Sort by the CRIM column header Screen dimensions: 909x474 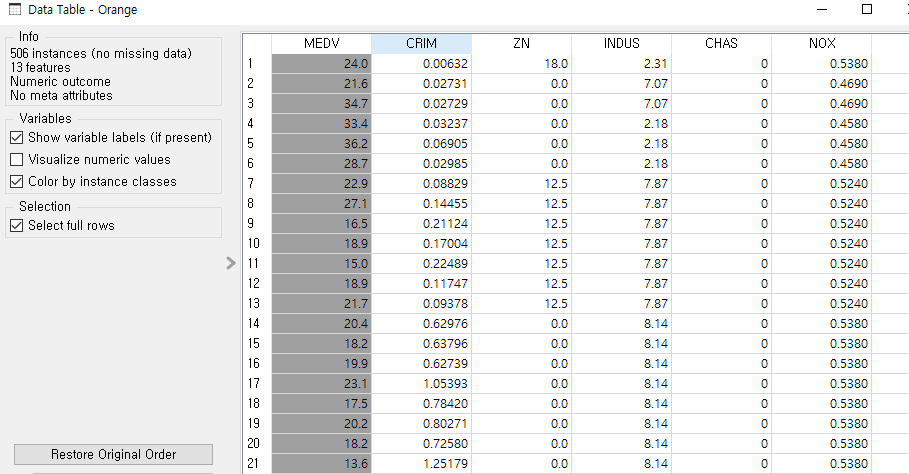tap(421, 44)
